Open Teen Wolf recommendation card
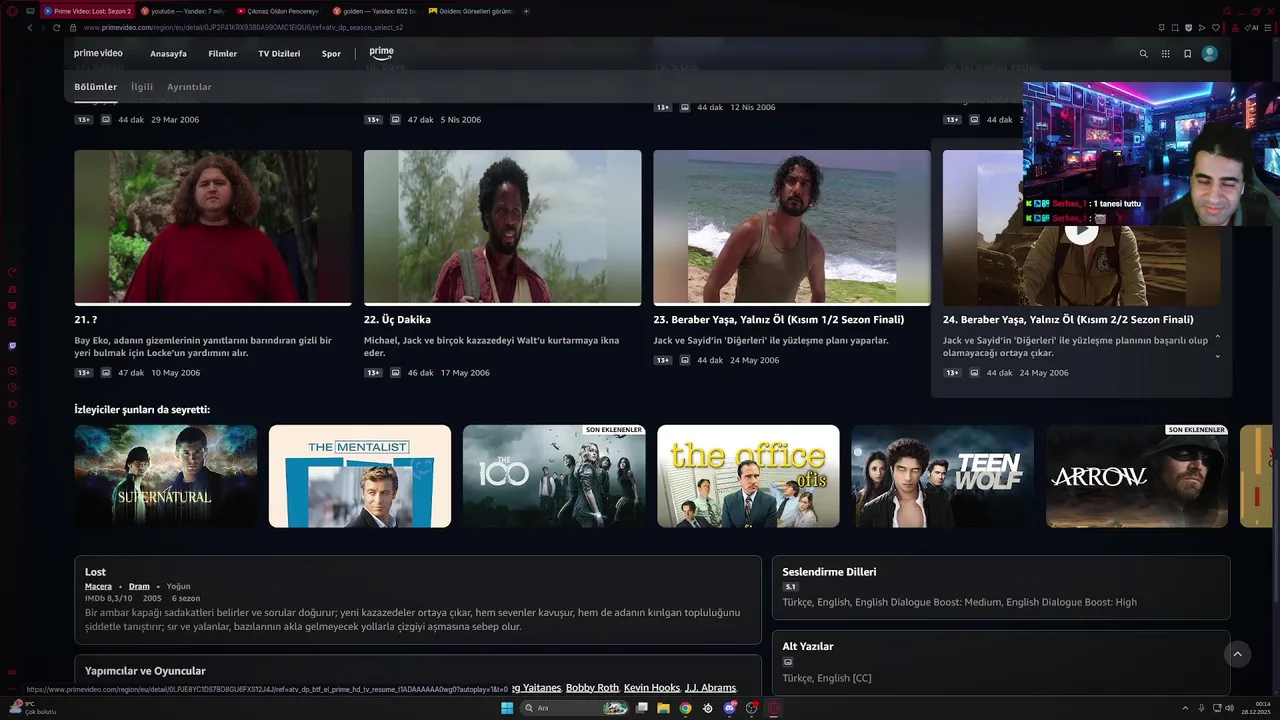The image size is (1280, 720). [x=942, y=476]
